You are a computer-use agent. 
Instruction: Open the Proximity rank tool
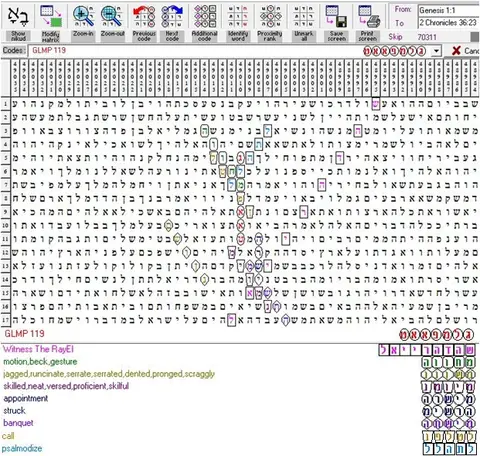click(x=270, y=16)
